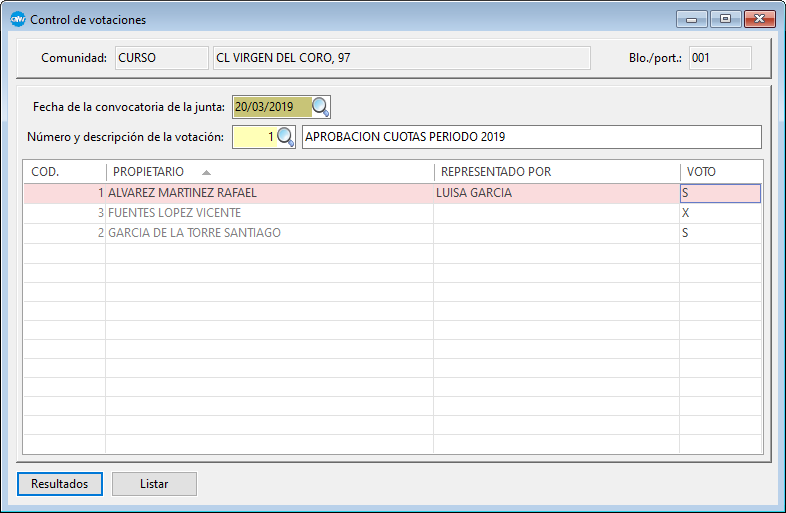
Task: Click the REPRESENTADO POR column header
Action: tap(555, 172)
